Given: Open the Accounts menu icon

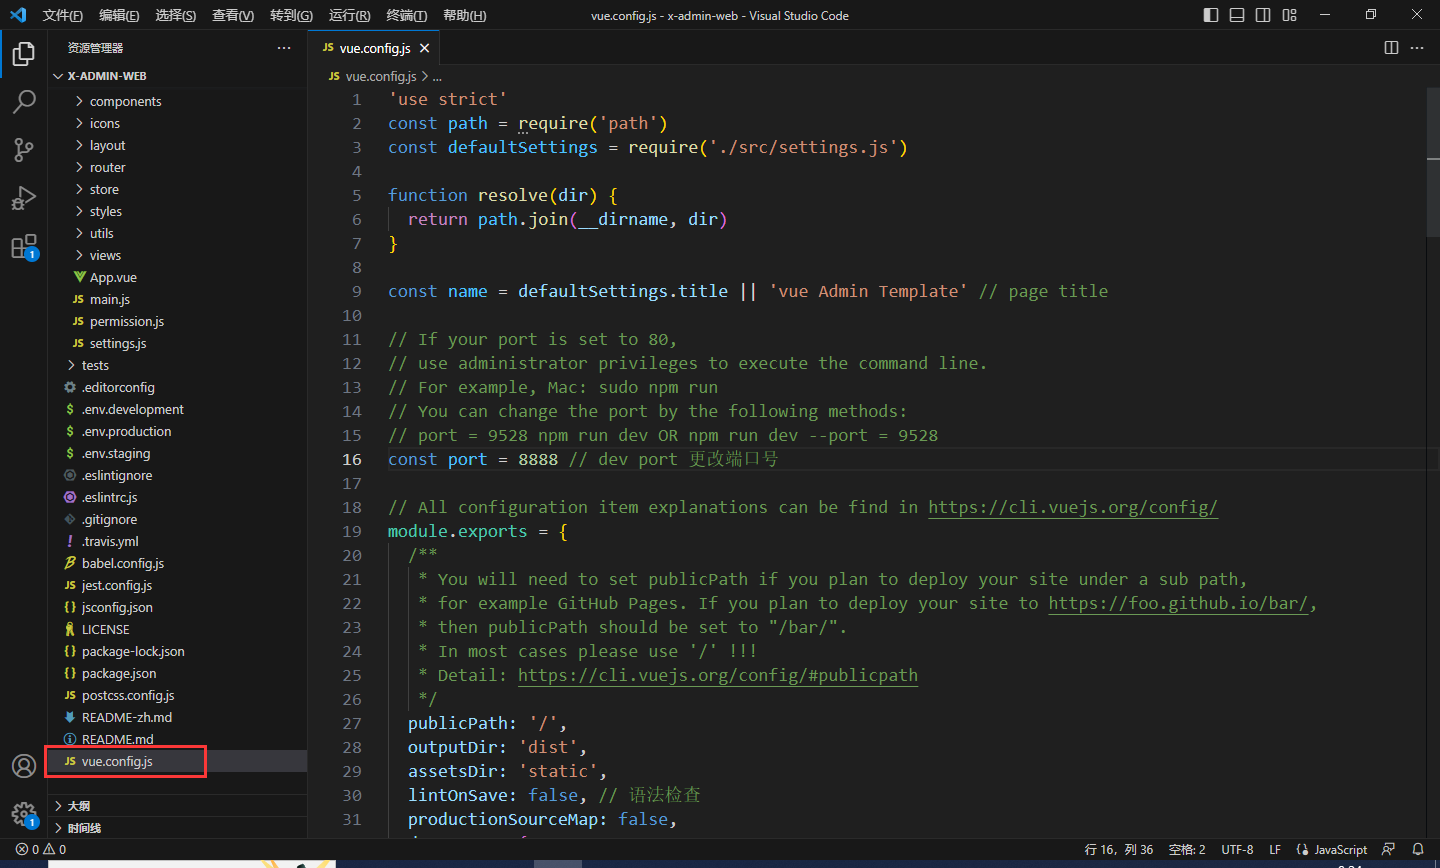Looking at the screenshot, I should point(24,766).
